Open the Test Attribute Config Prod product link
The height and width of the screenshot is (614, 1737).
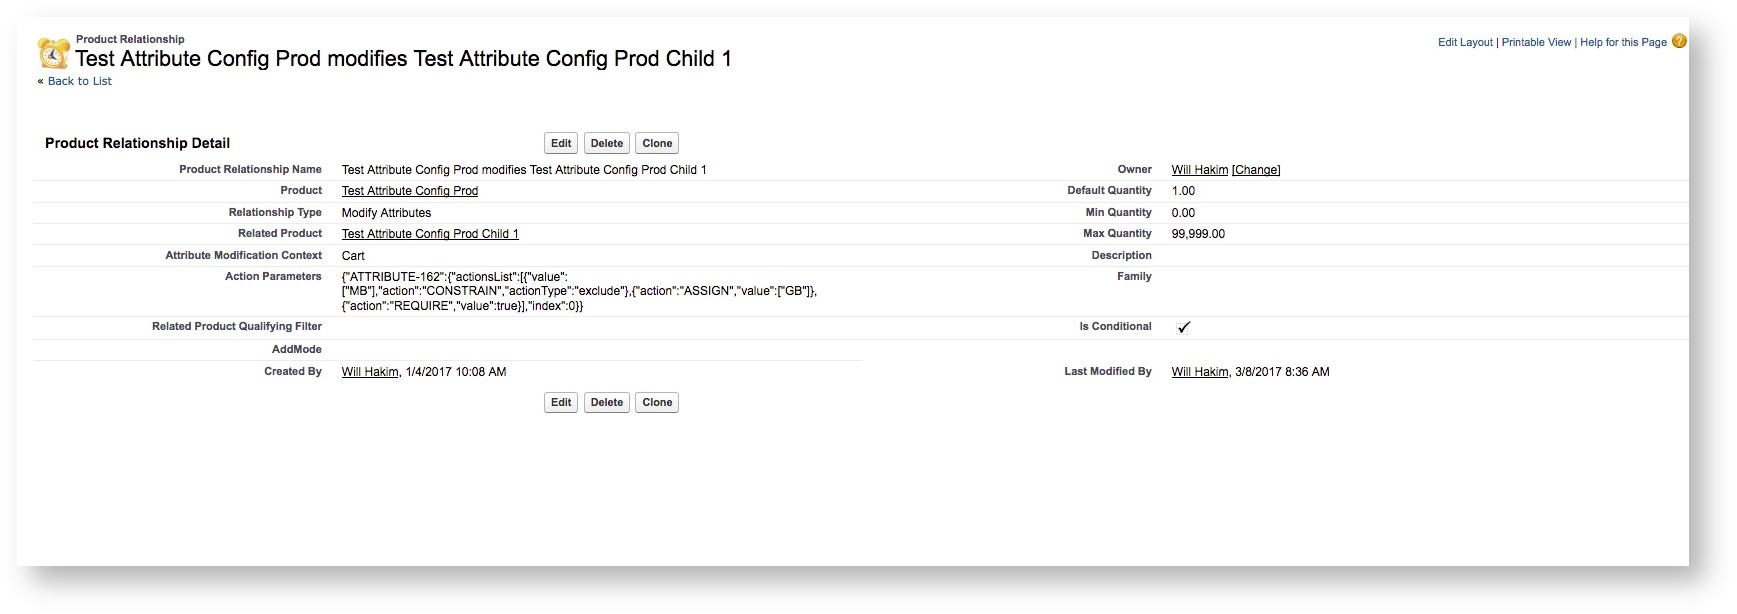coord(410,191)
